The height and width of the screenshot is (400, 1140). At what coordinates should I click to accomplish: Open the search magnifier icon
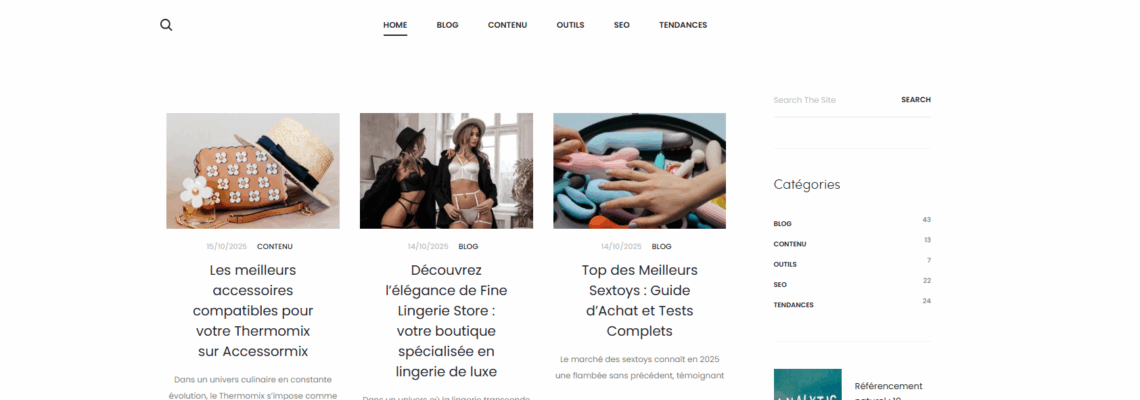tap(166, 25)
